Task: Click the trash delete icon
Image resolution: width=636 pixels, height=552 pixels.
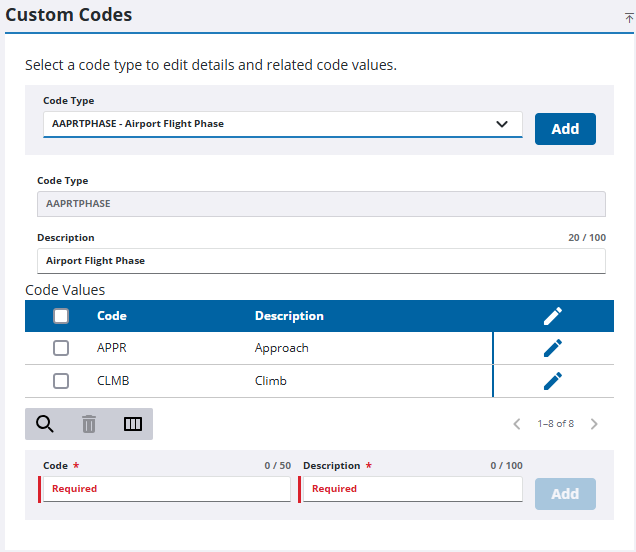Action: [89, 424]
